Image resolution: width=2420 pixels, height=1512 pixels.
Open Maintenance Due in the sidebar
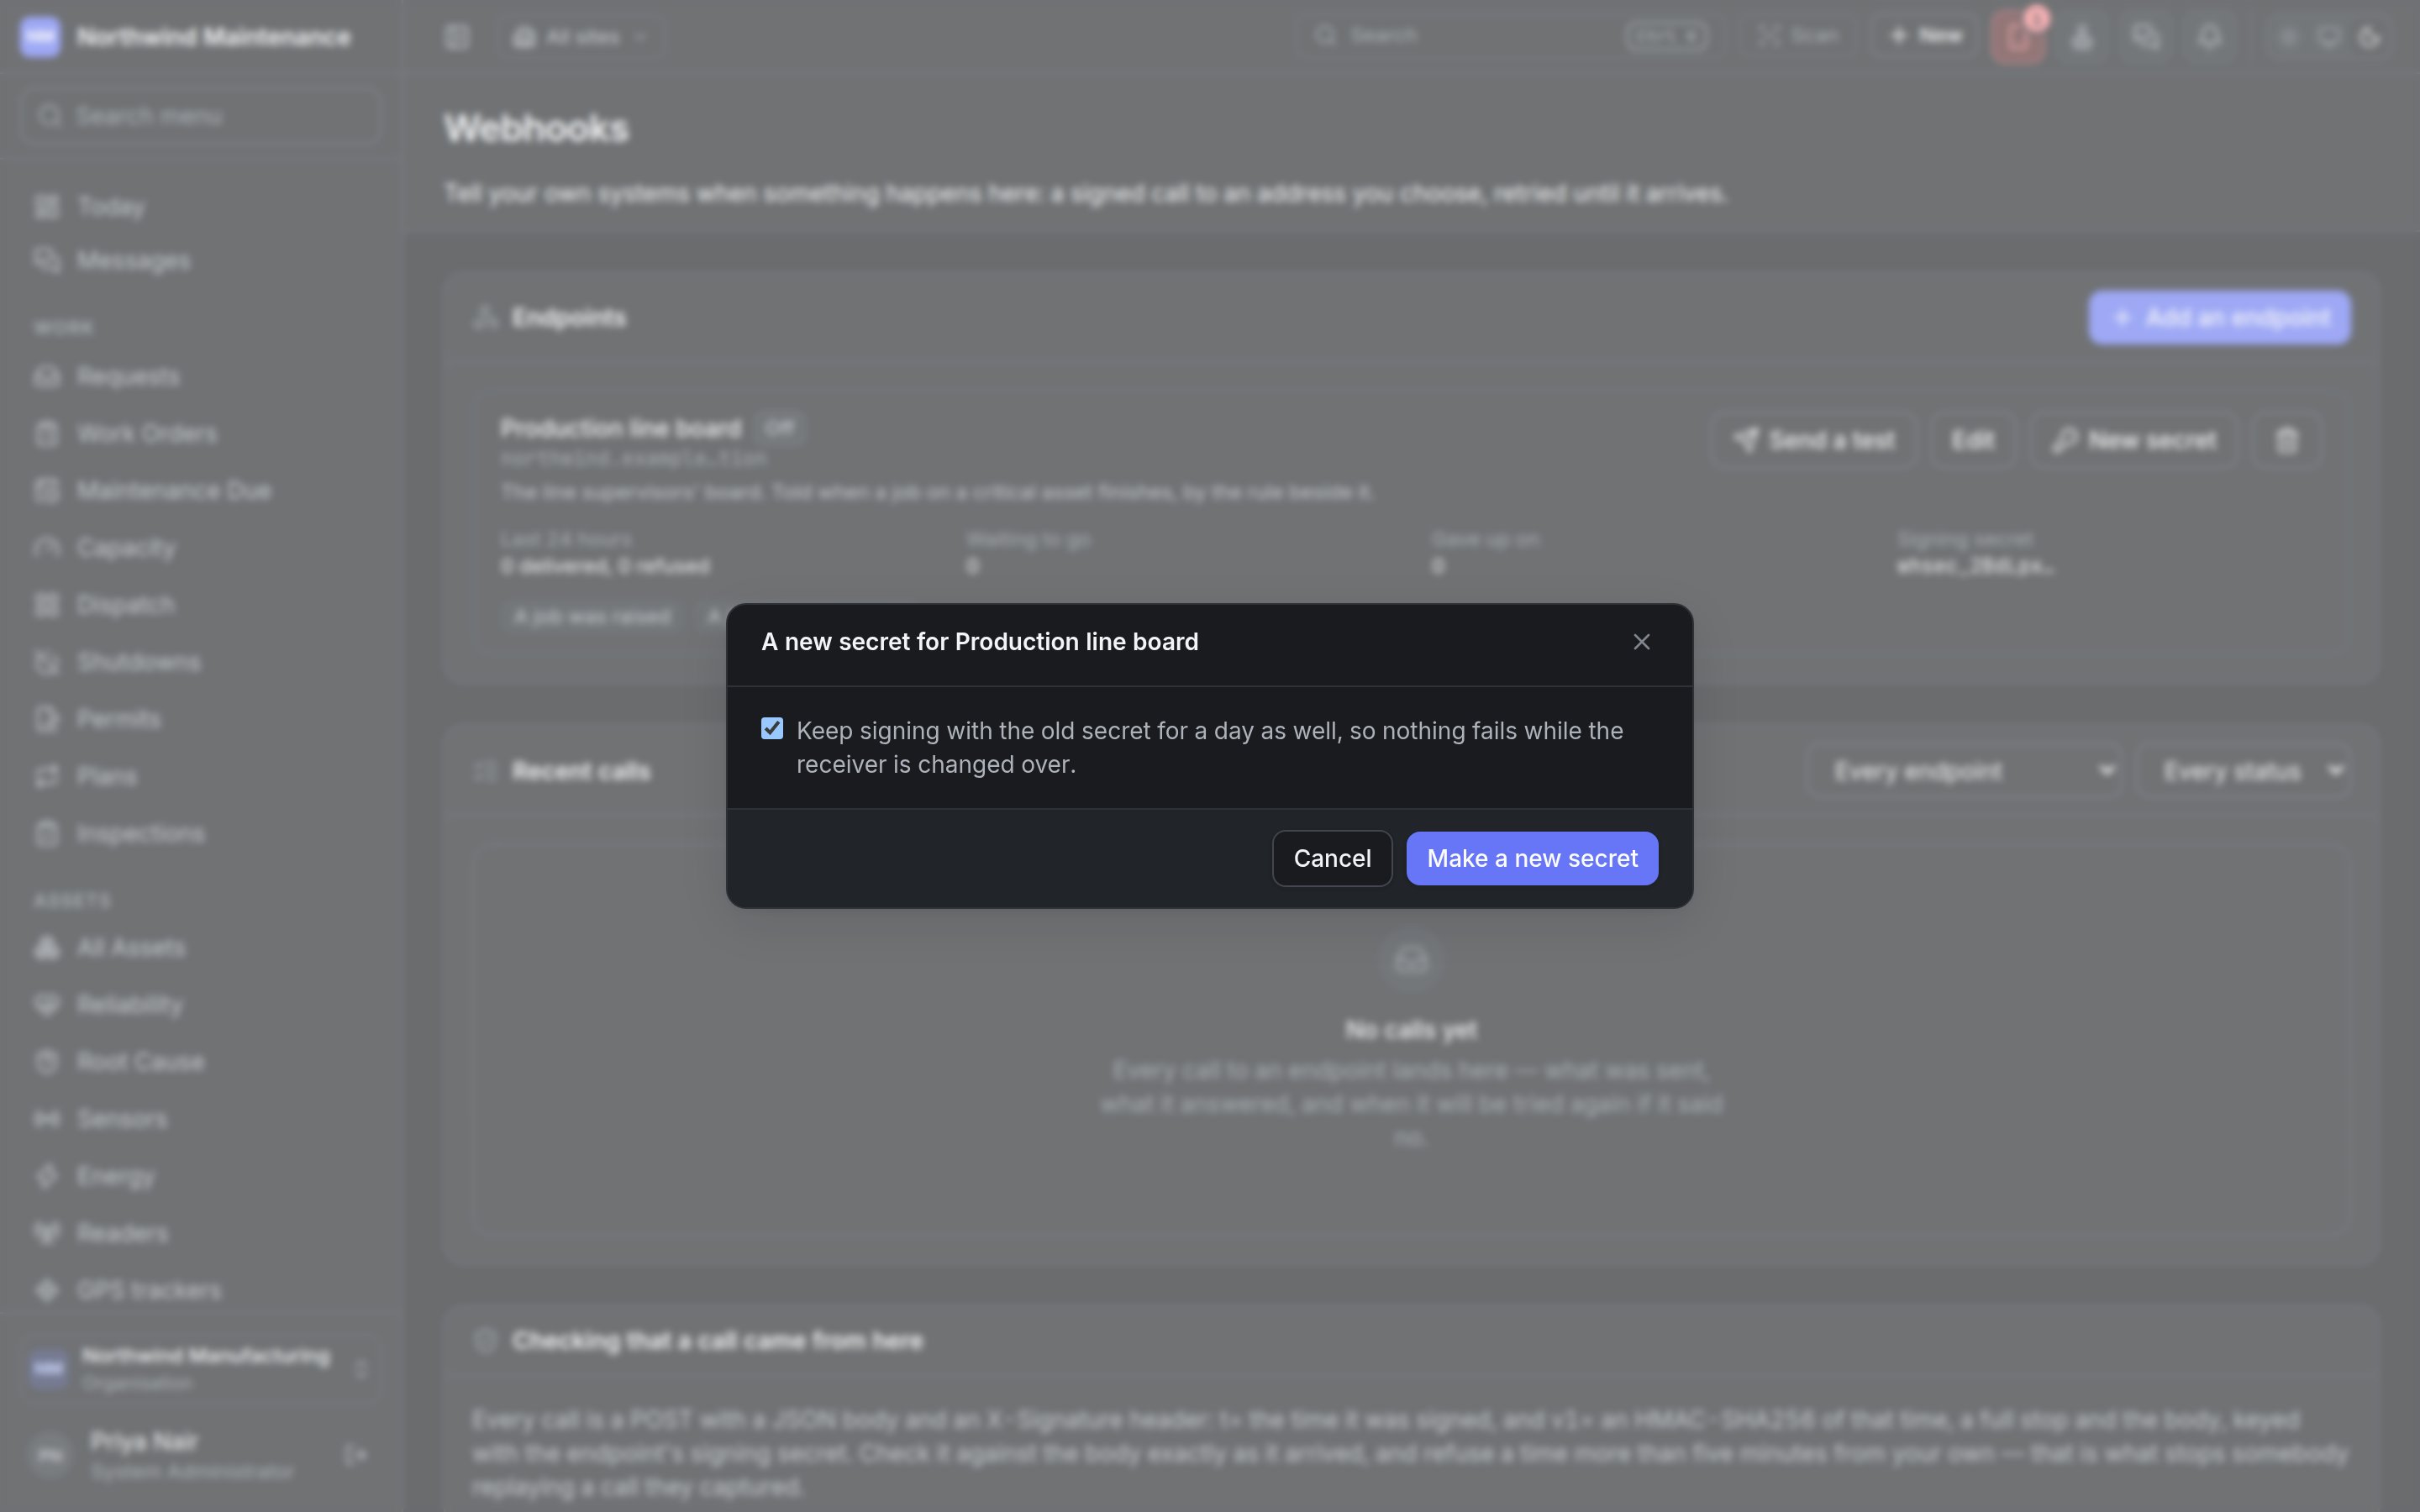coord(200,491)
